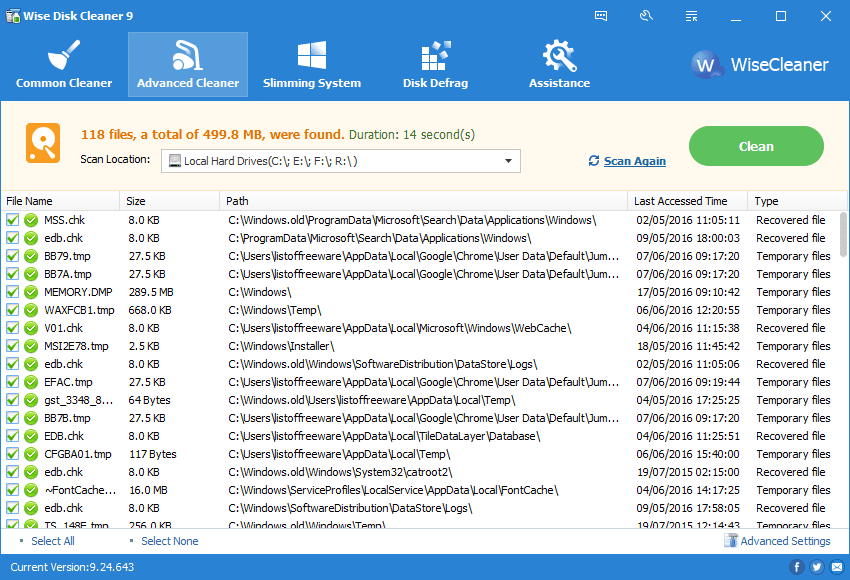The width and height of the screenshot is (850, 580).
Task: Click the green status icon for MSI2E78.tmp
Action: coord(31,346)
